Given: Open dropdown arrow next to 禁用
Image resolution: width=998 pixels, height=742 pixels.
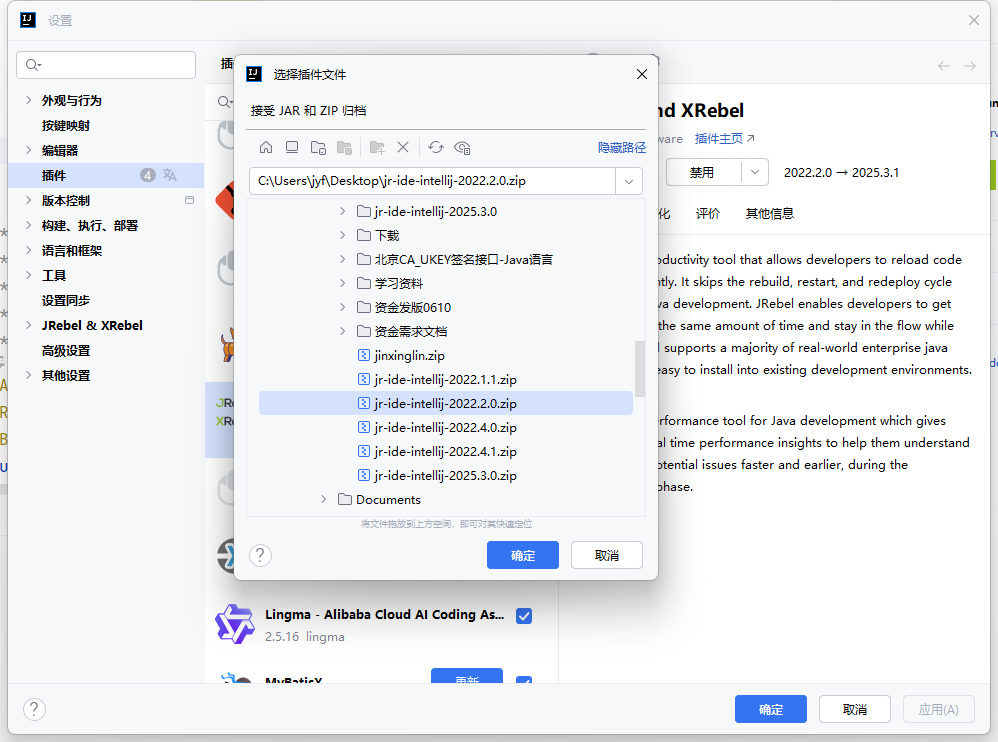Looking at the screenshot, I should pos(755,172).
